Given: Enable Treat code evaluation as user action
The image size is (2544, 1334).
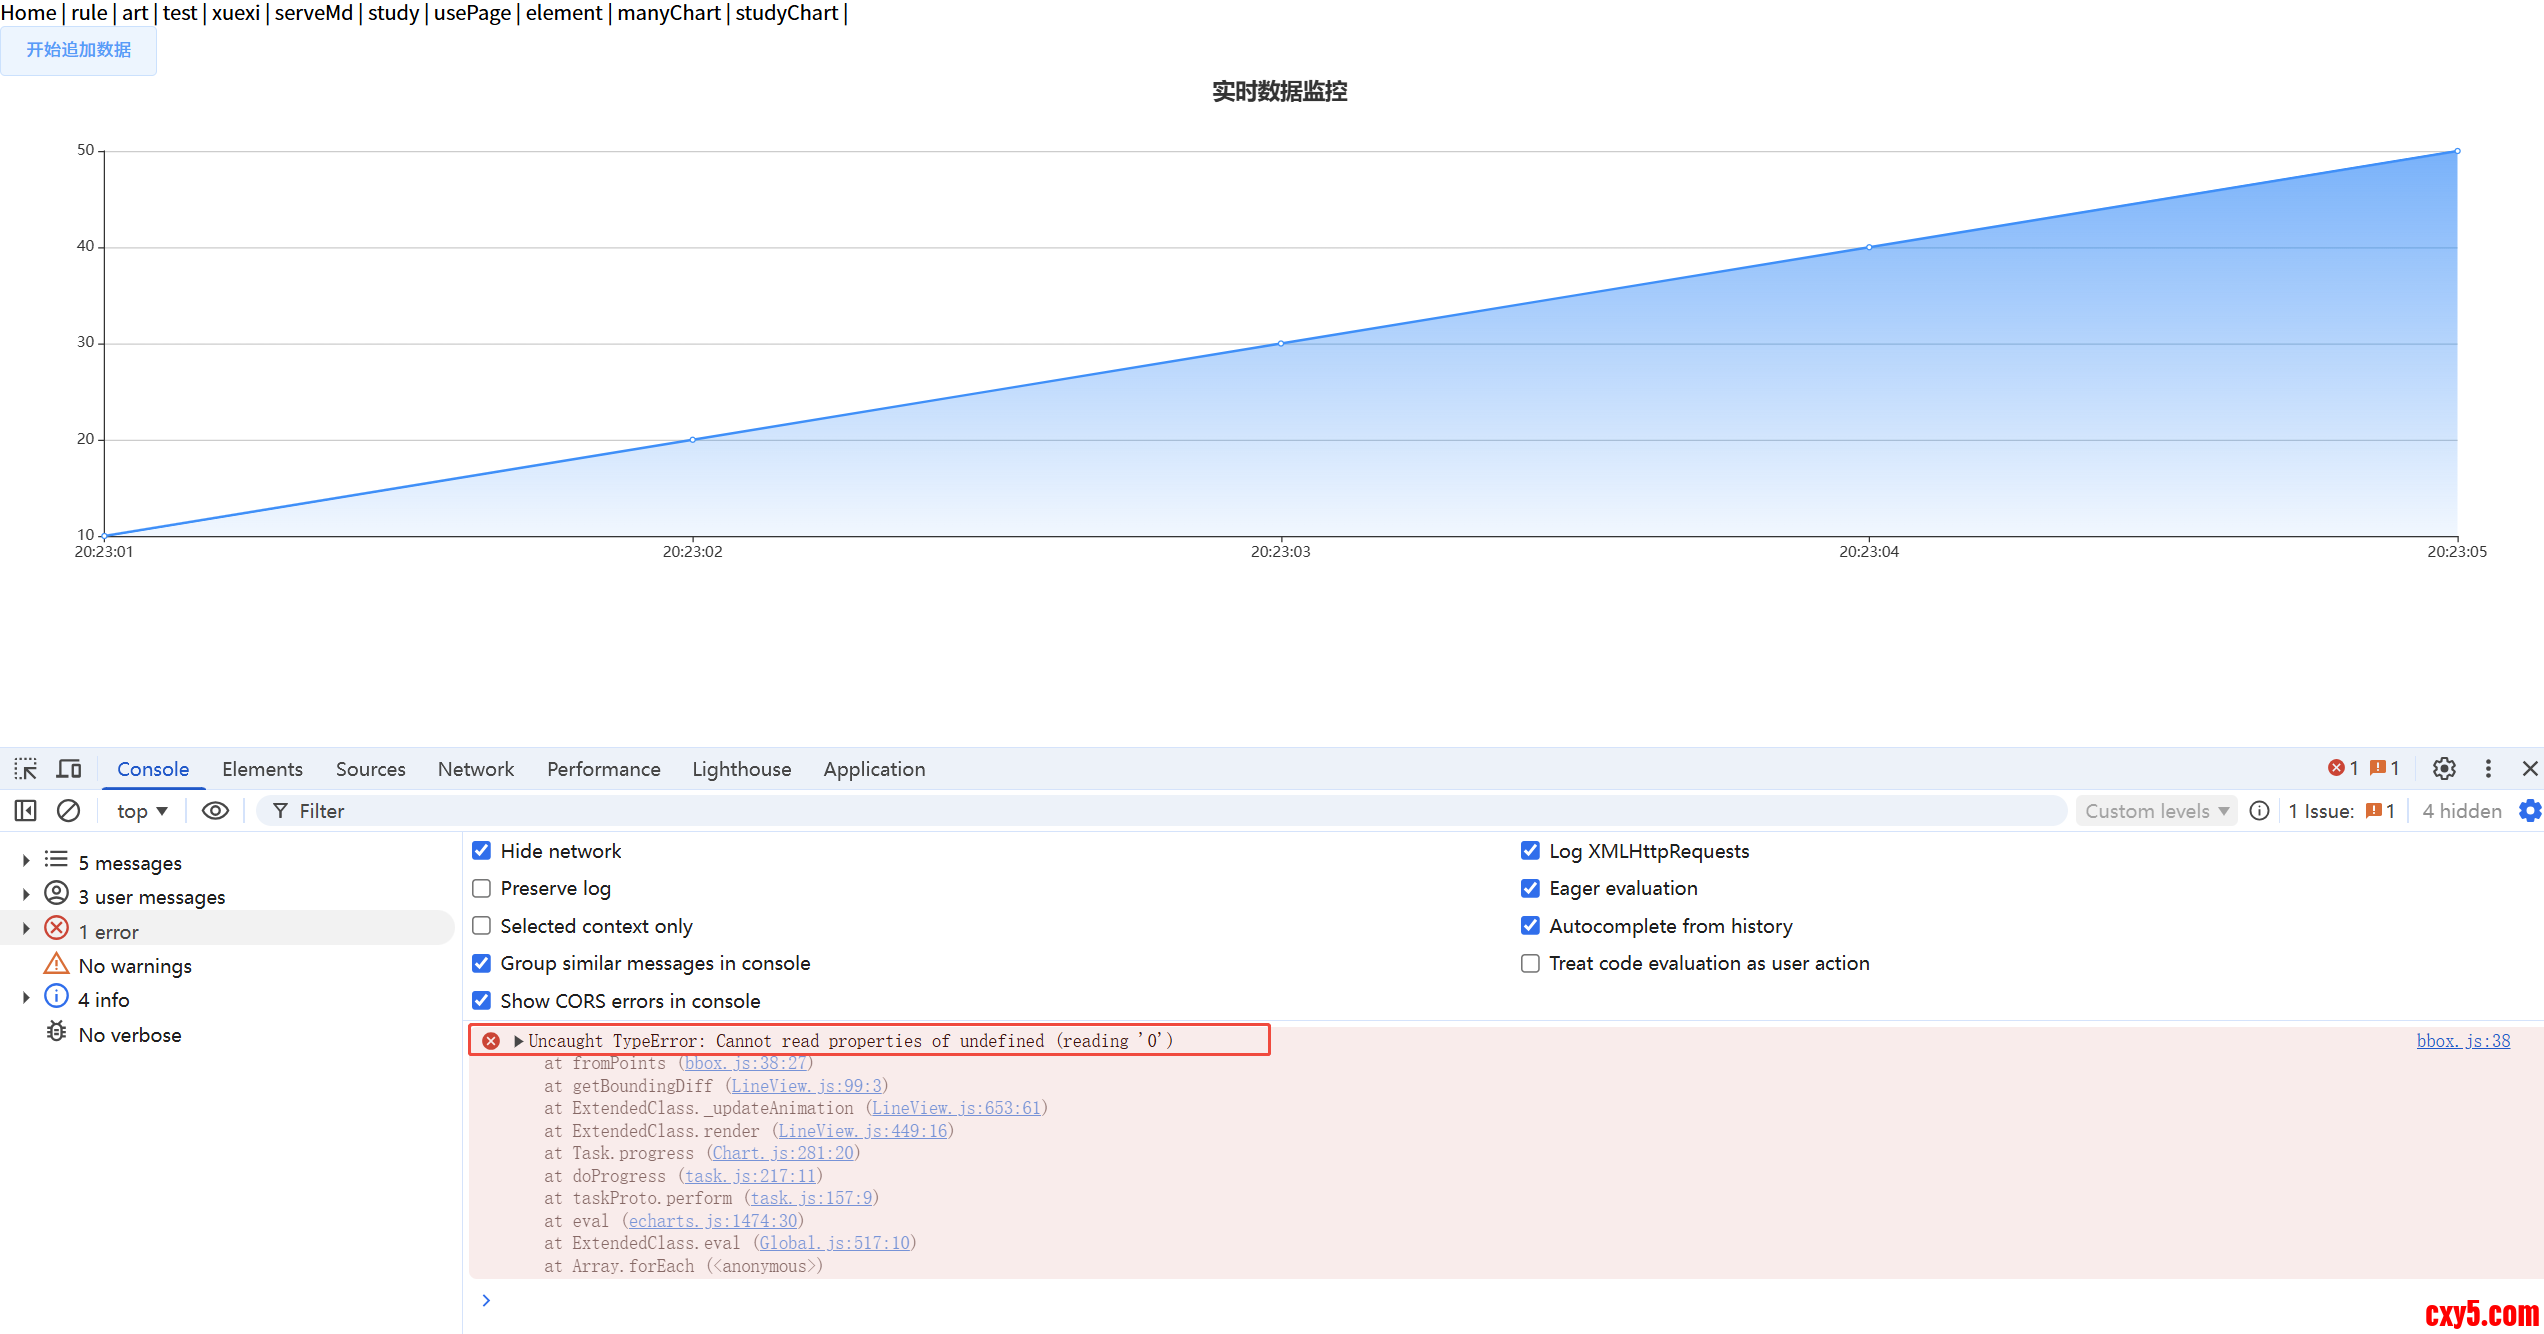Looking at the screenshot, I should coord(1530,963).
